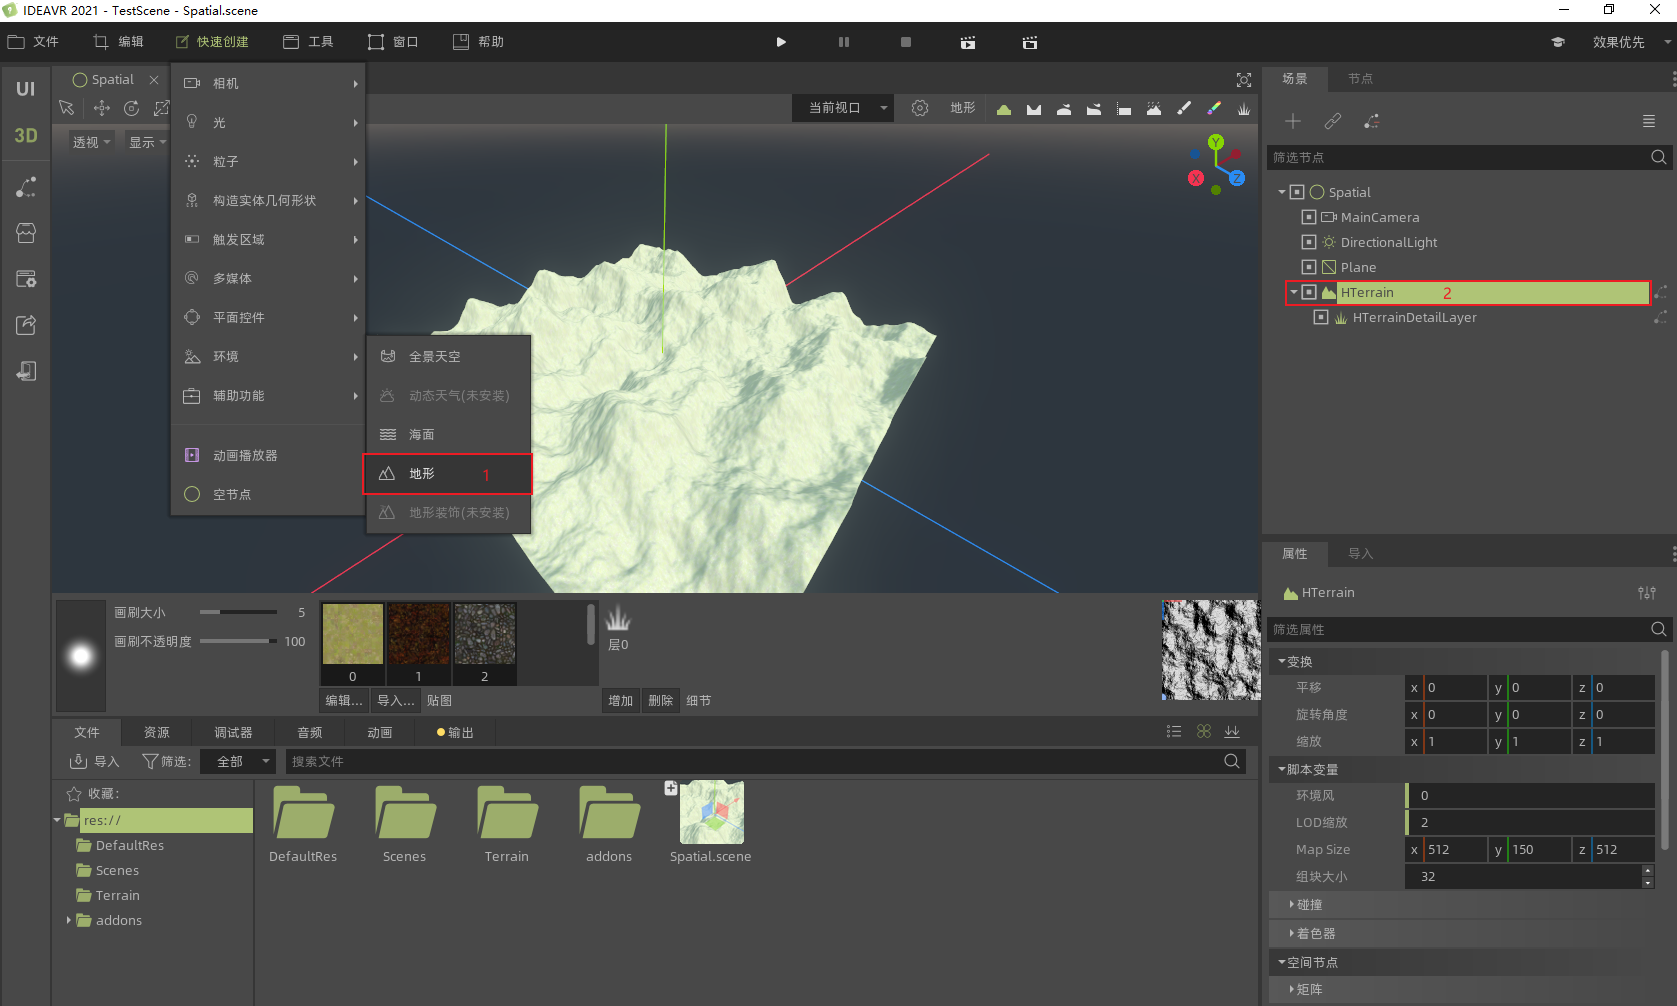1677x1006 pixels.
Task: Open viewport settings gear icon
Action: [x=920, y=108]
